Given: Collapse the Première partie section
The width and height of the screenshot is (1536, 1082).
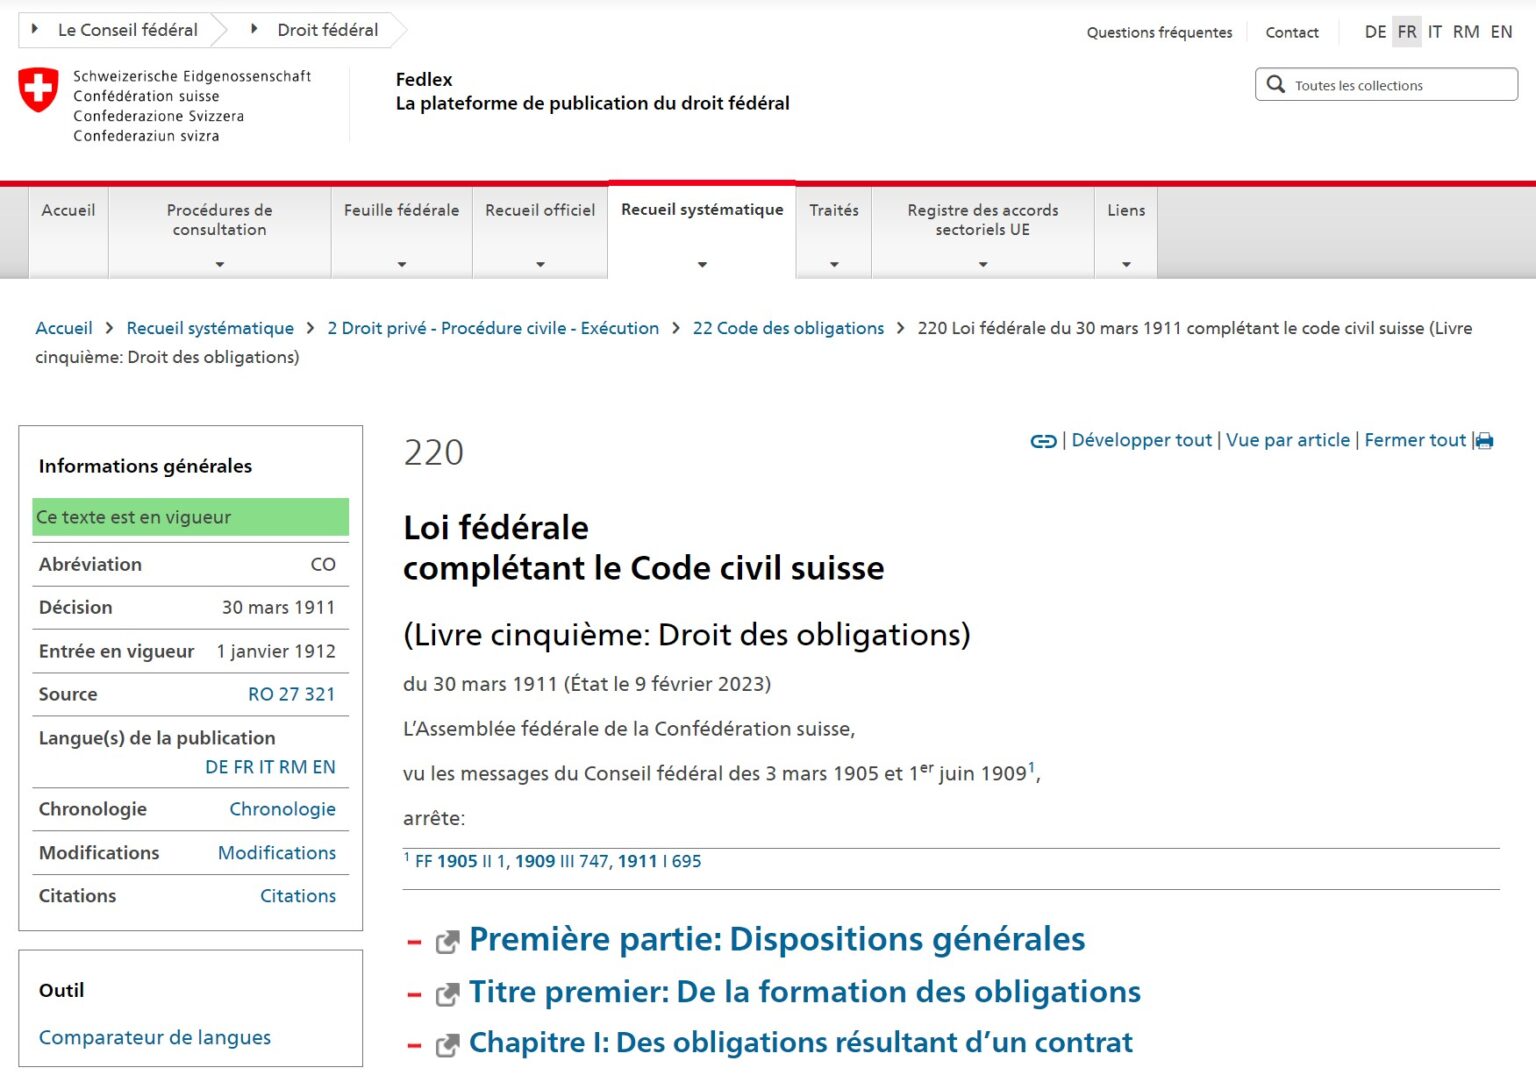Looking at the screenshot, I should [414, 942].
